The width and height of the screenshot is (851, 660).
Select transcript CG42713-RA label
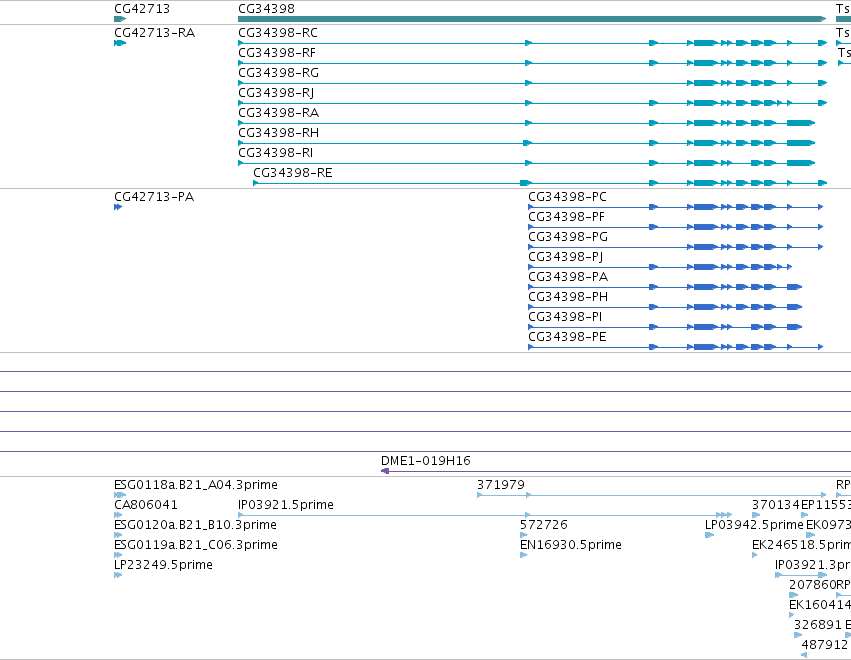pos(155,33)
